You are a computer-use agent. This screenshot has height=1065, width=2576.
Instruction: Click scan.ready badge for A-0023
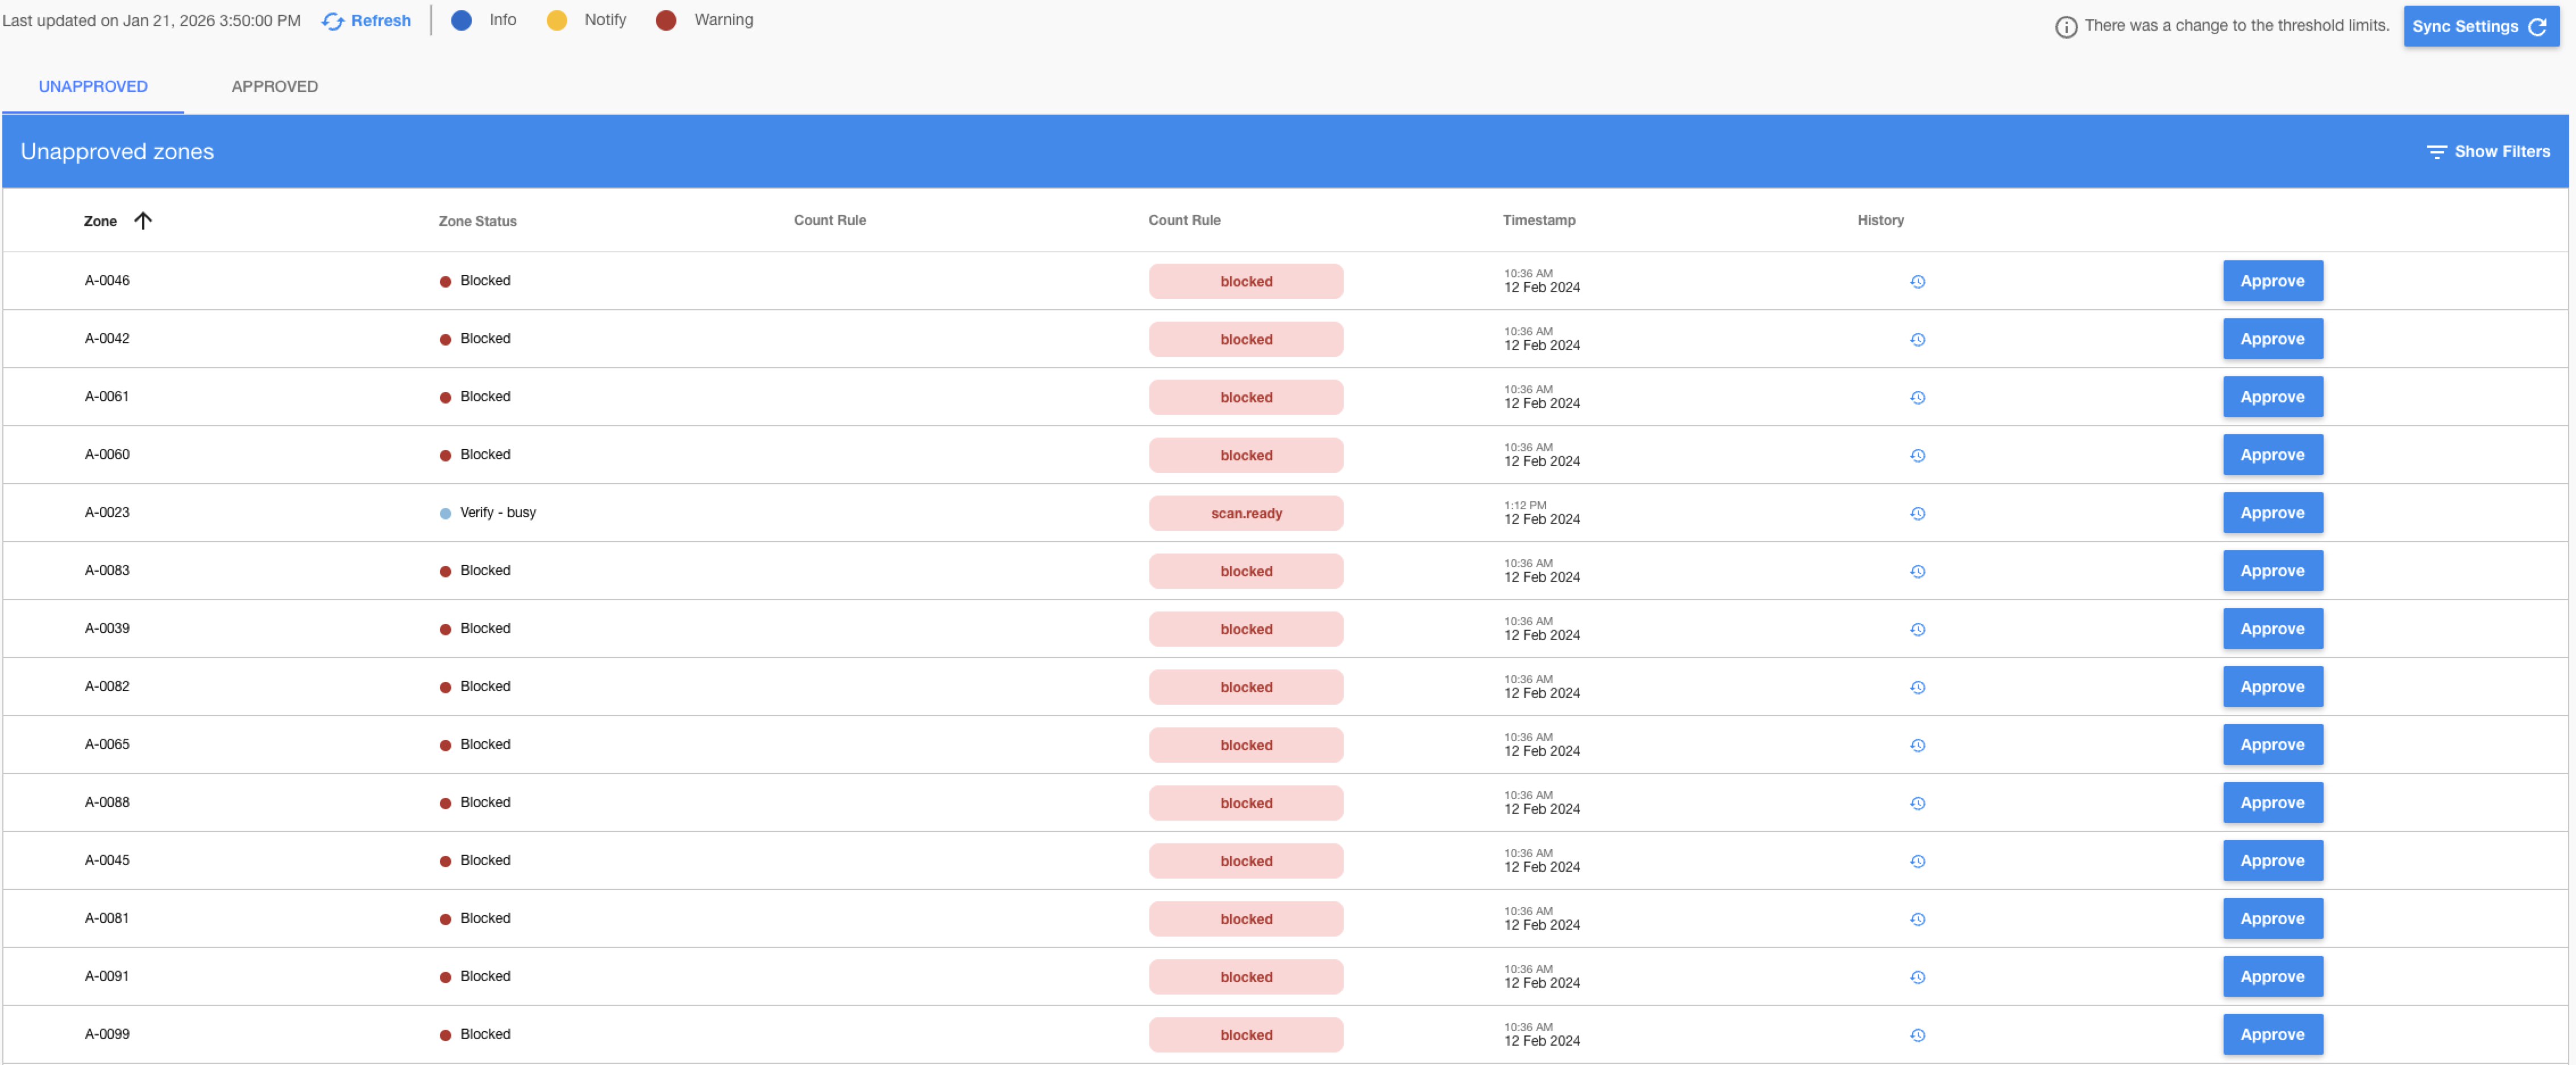1245,514
